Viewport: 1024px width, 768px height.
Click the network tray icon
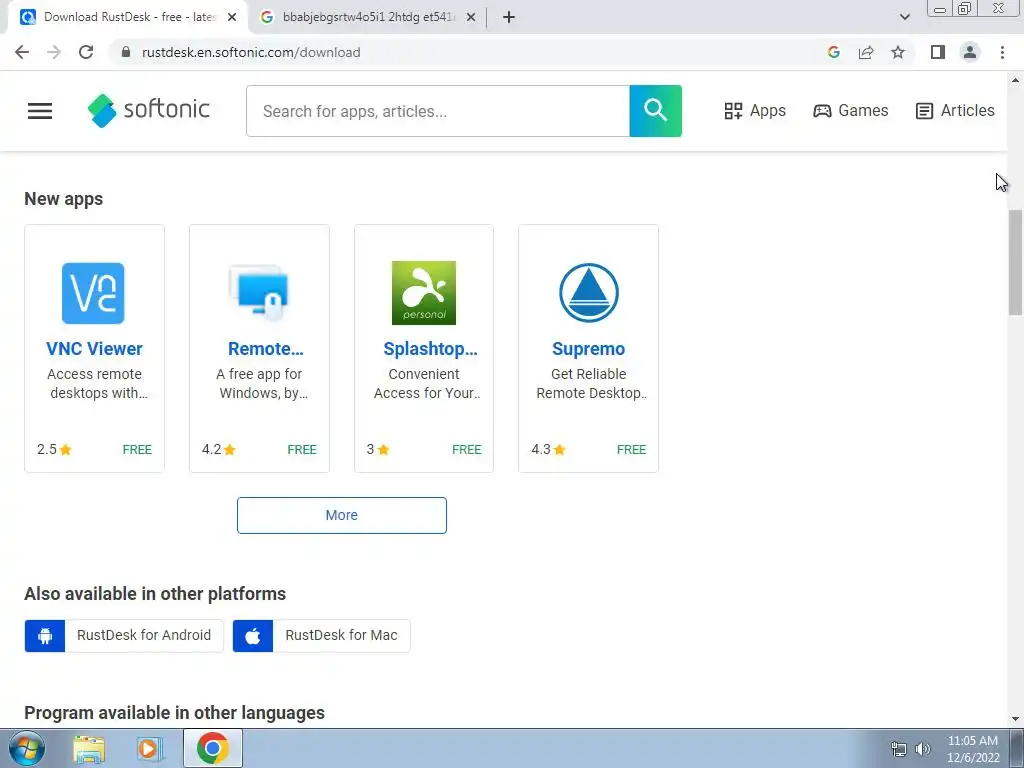tap(899, 749)
